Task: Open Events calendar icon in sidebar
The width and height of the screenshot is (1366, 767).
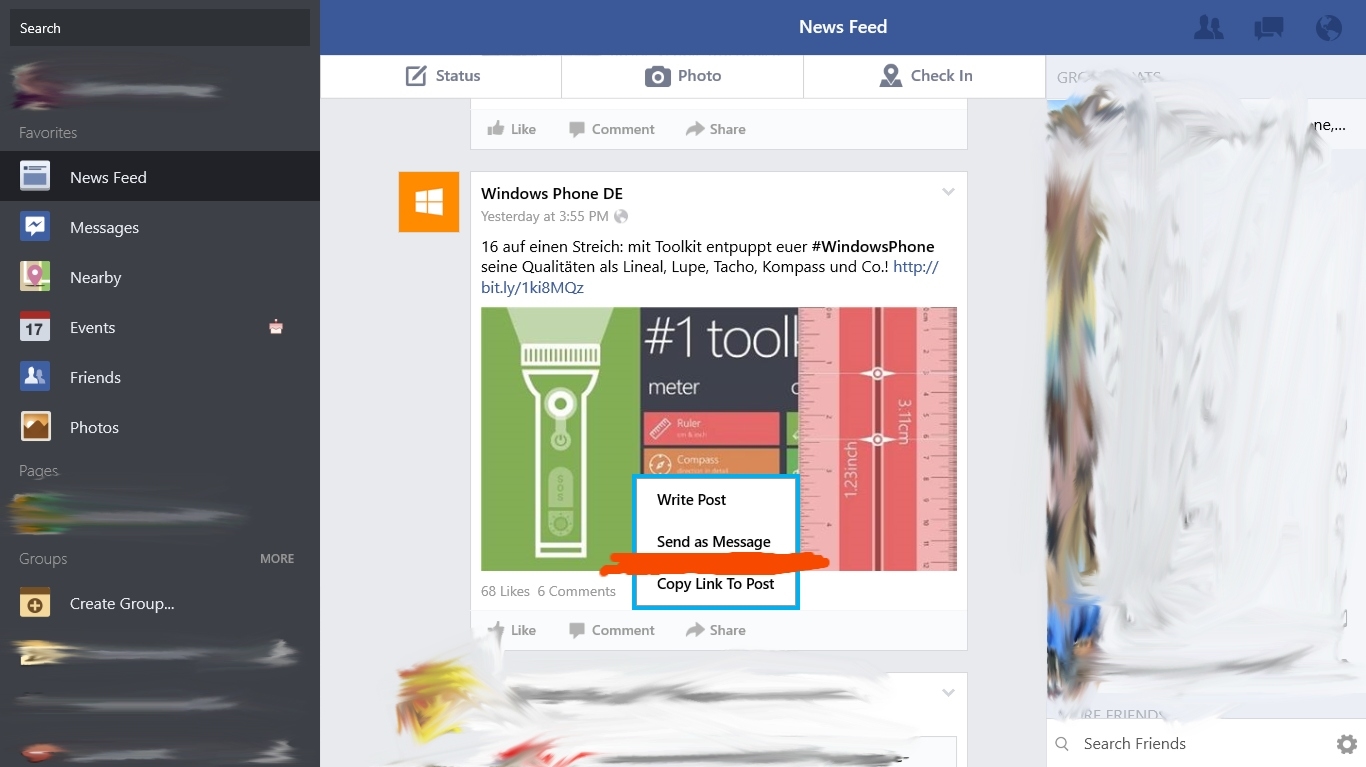Action: point(35,327)
